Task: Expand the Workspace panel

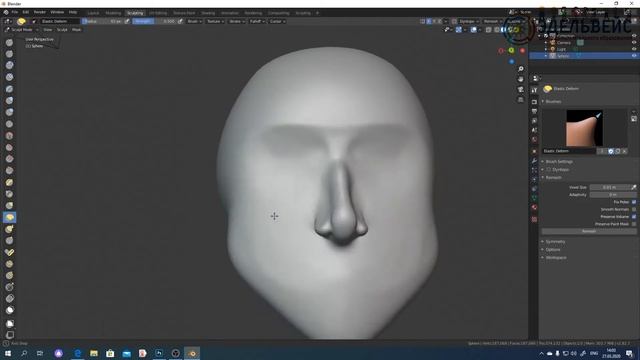Action: (x=556, y=258)
